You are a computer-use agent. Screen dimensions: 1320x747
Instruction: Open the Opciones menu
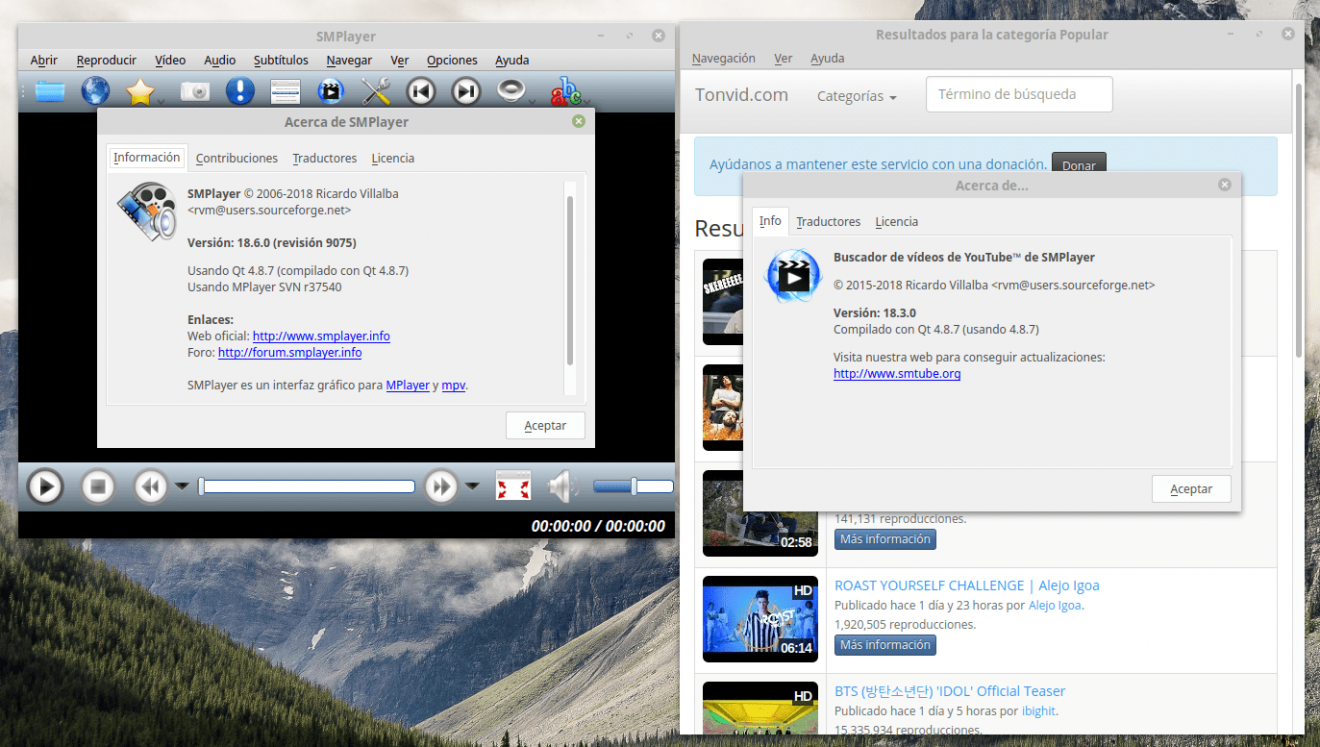[x=452, y=60]
